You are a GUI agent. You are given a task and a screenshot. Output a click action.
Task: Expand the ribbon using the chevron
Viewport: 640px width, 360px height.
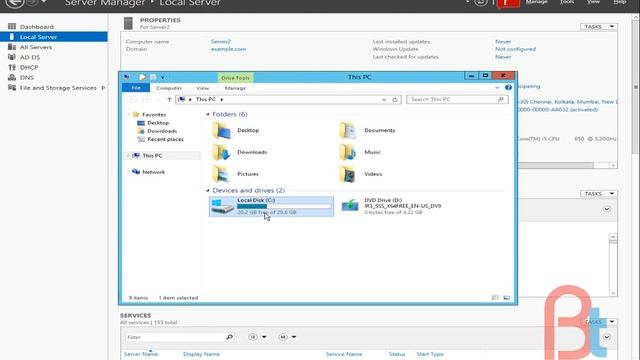(x=497, y=88)
